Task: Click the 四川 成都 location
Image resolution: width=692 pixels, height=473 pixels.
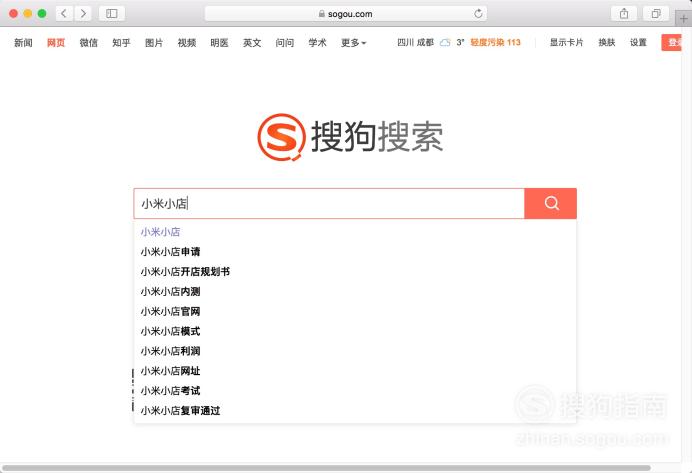Action: click(415, 42)
